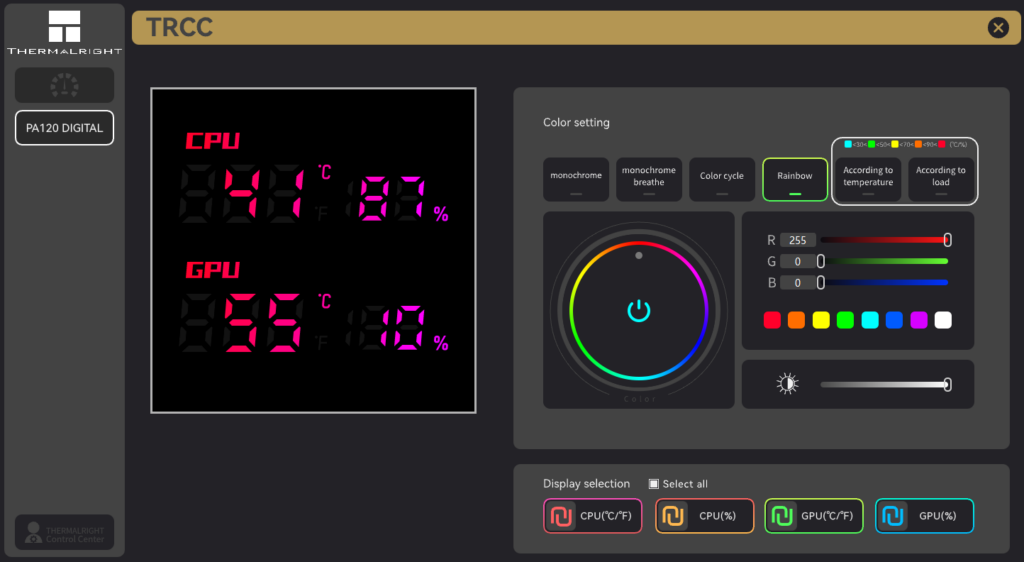Select monochrome color mode
This screenshot has height=562, width=1024.
pos(576,180)
